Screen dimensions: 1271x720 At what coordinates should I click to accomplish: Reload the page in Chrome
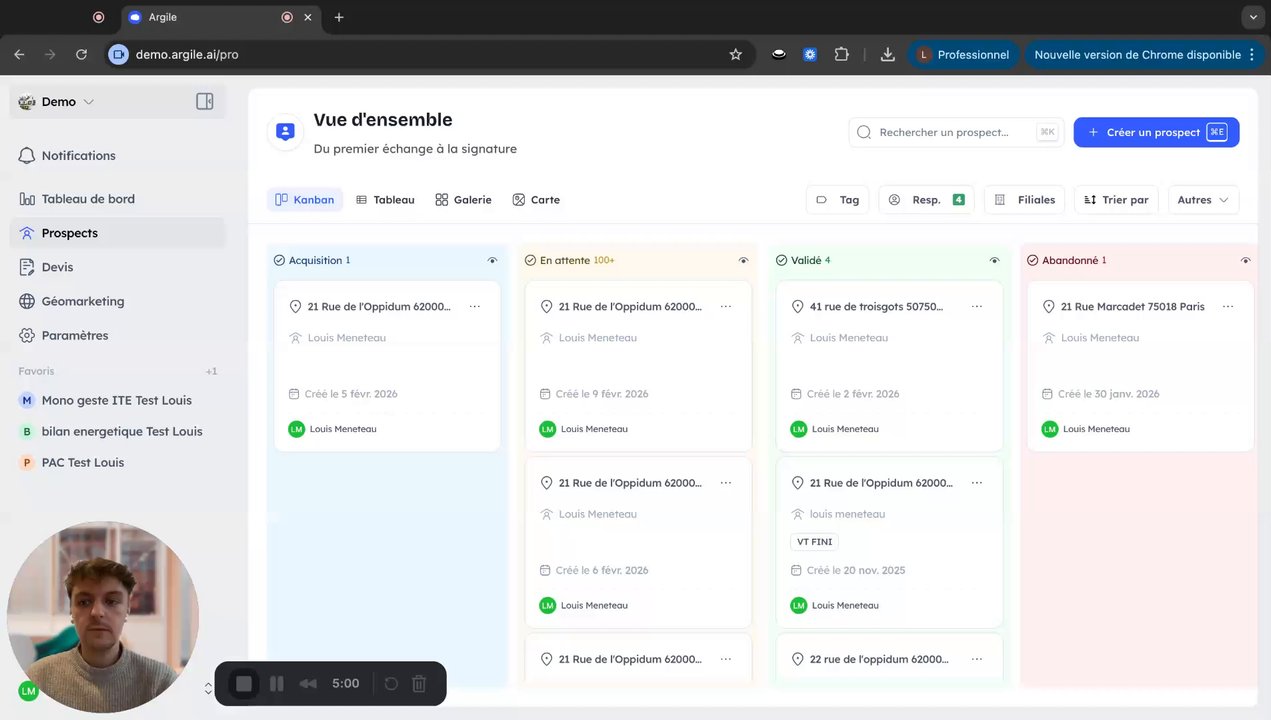click(82, 55)
